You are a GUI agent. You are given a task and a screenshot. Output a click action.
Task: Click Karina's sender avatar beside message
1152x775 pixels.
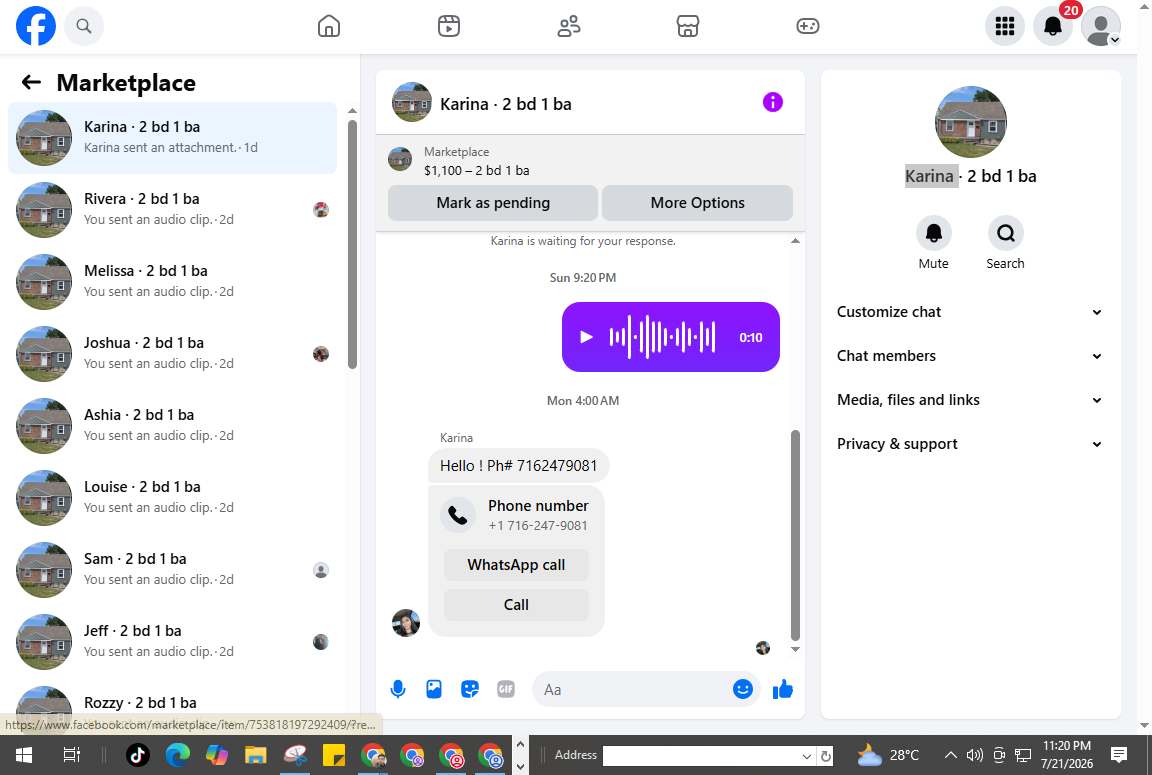coord(406,623)
